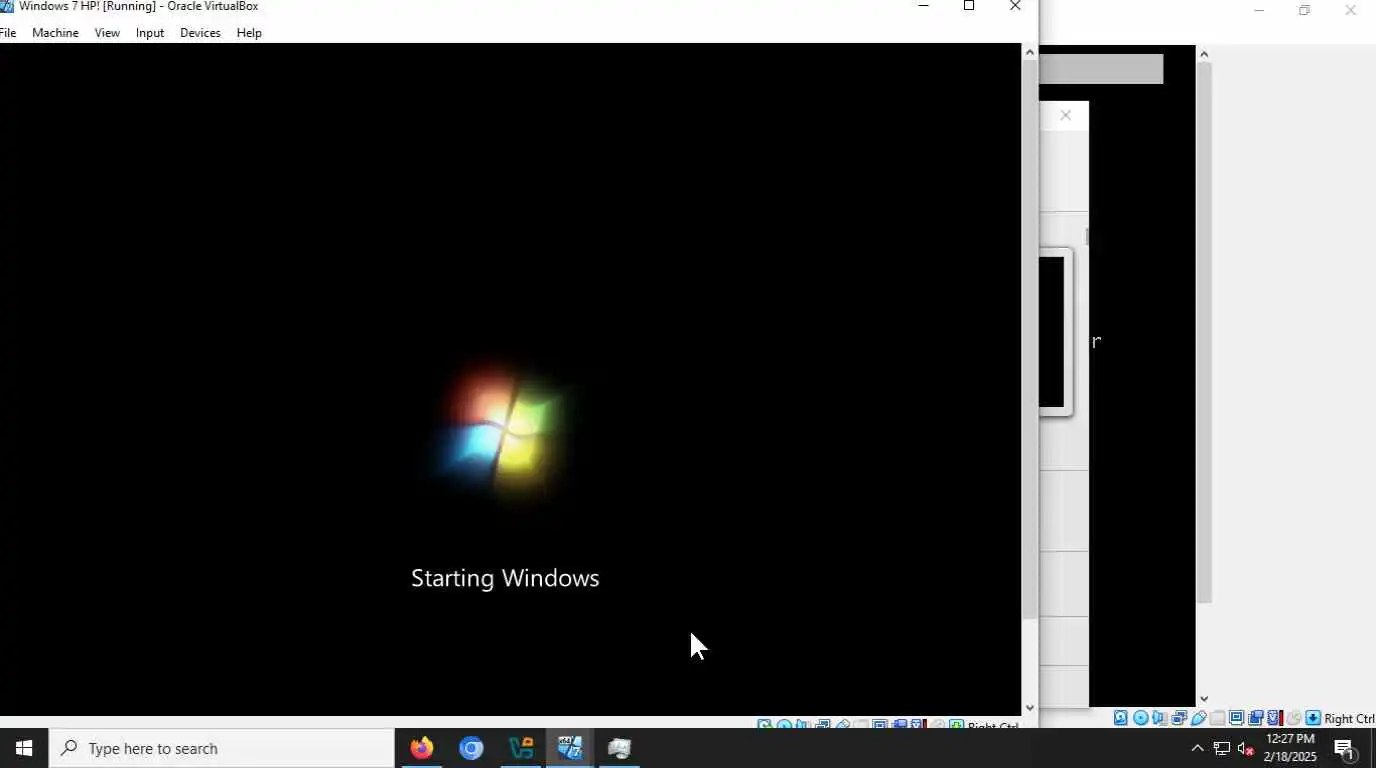Click recording indicator in background VM status bar
1376x768 pixels.
coord(1256,718)
